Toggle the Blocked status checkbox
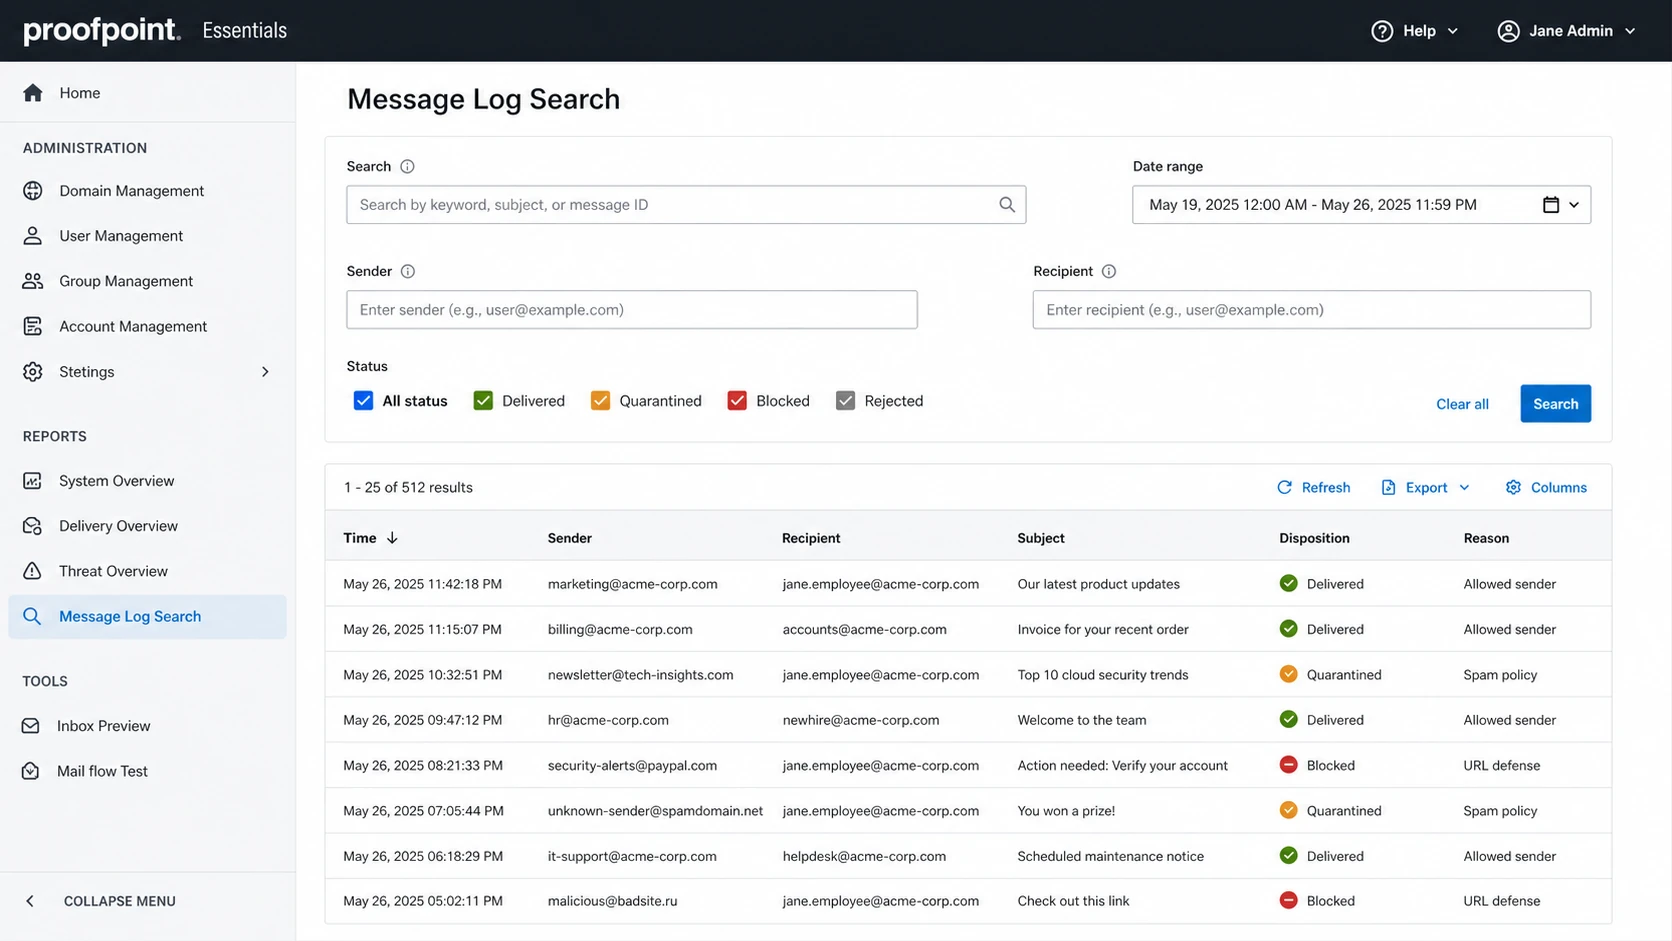Image resolution: width=1672 pixels, height=941 pixels. coord(737,401)
